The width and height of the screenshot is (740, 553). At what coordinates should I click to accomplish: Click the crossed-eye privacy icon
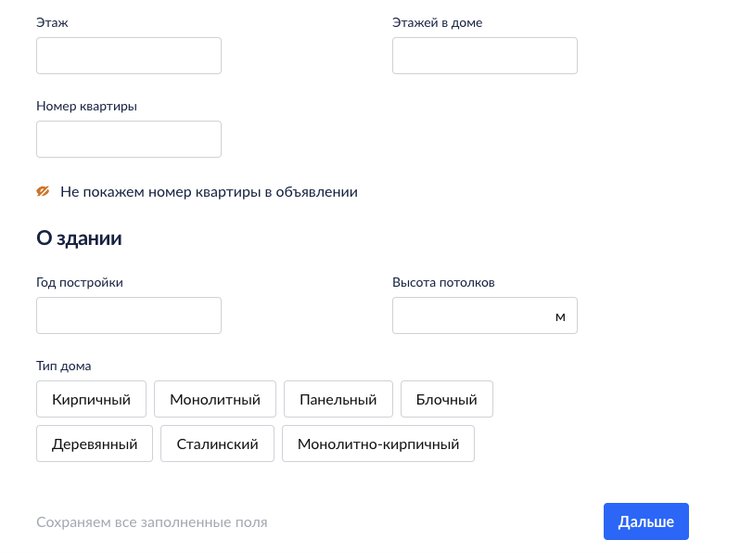click(43, 191)
